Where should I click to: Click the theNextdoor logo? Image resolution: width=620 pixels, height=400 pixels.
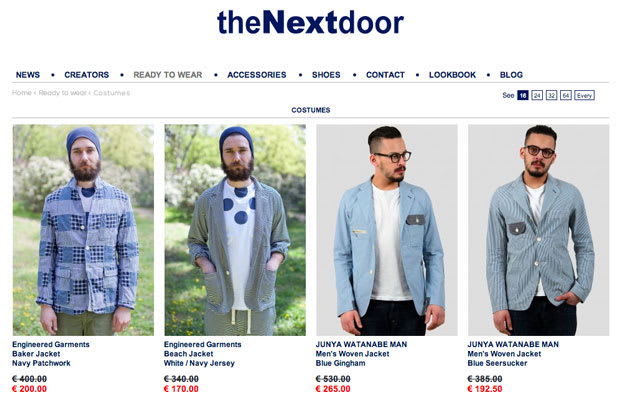[x=310, y=22]
